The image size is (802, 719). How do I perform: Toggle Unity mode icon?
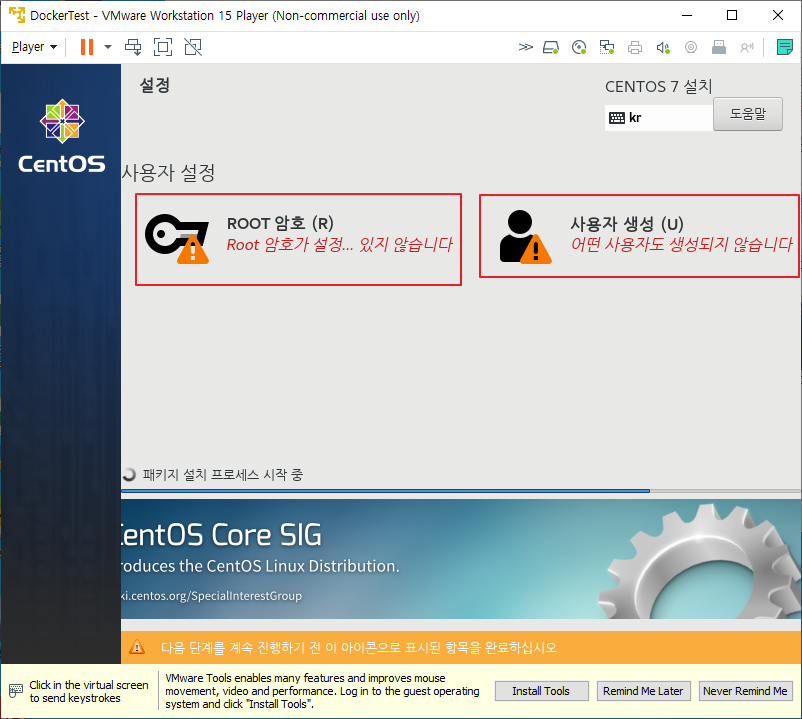[193, 47]
